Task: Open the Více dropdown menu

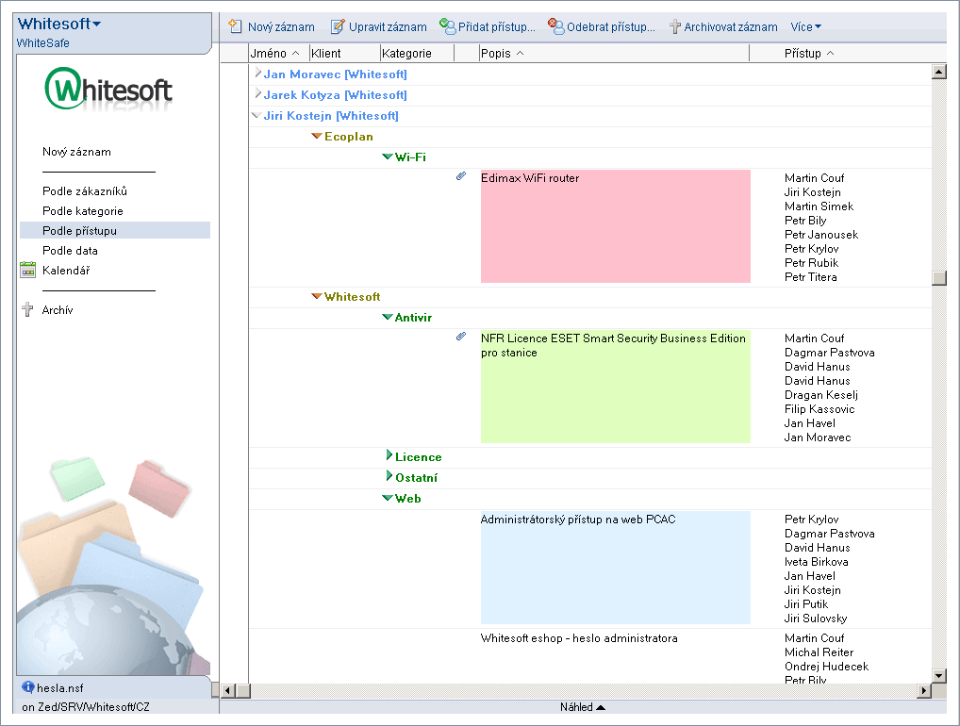Action: coord(806,27)
